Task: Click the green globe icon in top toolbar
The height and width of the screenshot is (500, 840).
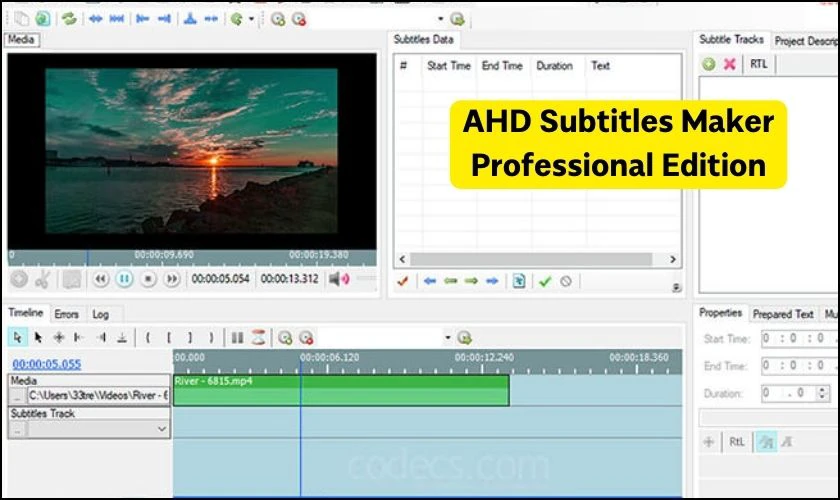Action: click(x=43, y=19)
